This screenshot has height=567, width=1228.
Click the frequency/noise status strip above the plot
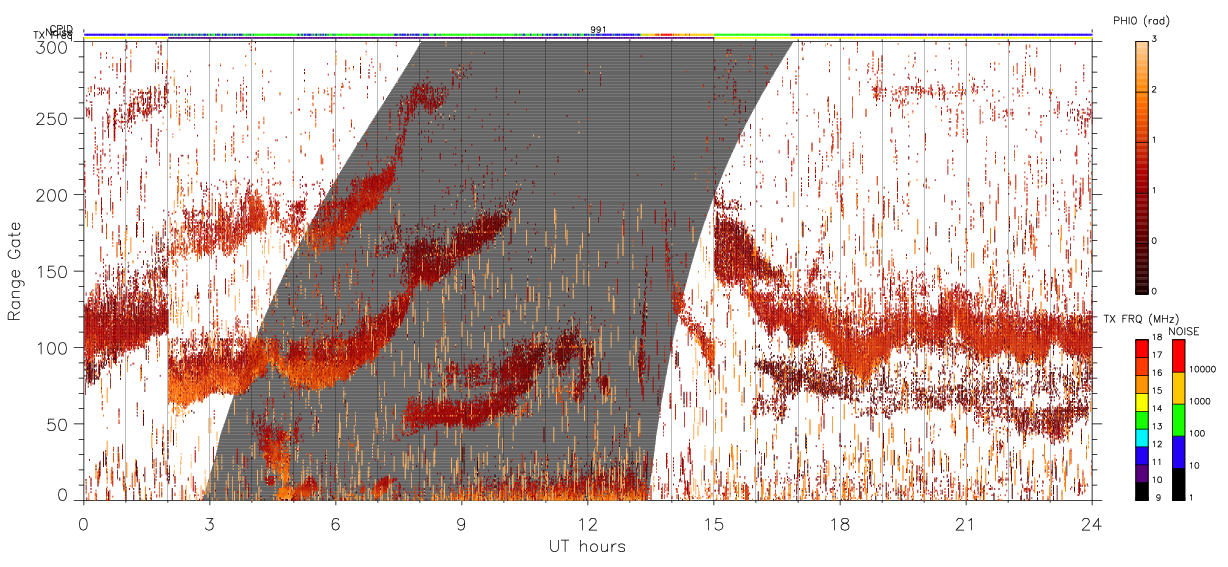click(587, 36)
